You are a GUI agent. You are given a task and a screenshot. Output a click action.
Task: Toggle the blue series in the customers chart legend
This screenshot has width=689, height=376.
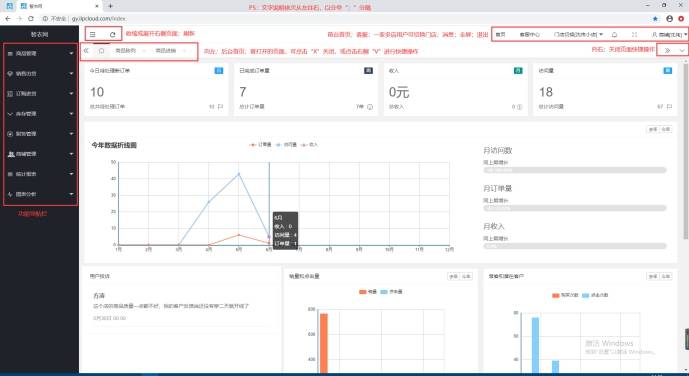pos(595,295)
